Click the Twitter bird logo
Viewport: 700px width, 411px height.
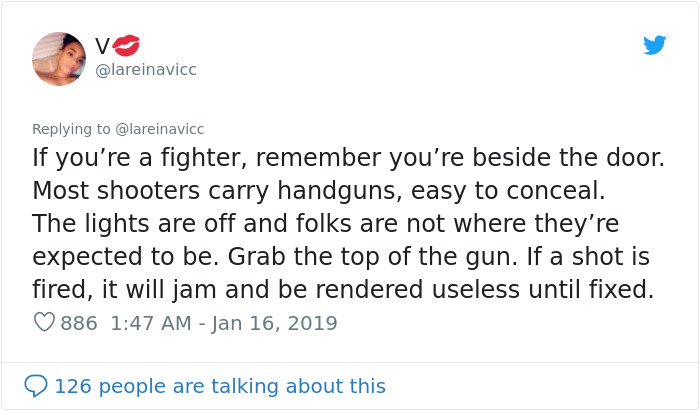pos(654,45)
